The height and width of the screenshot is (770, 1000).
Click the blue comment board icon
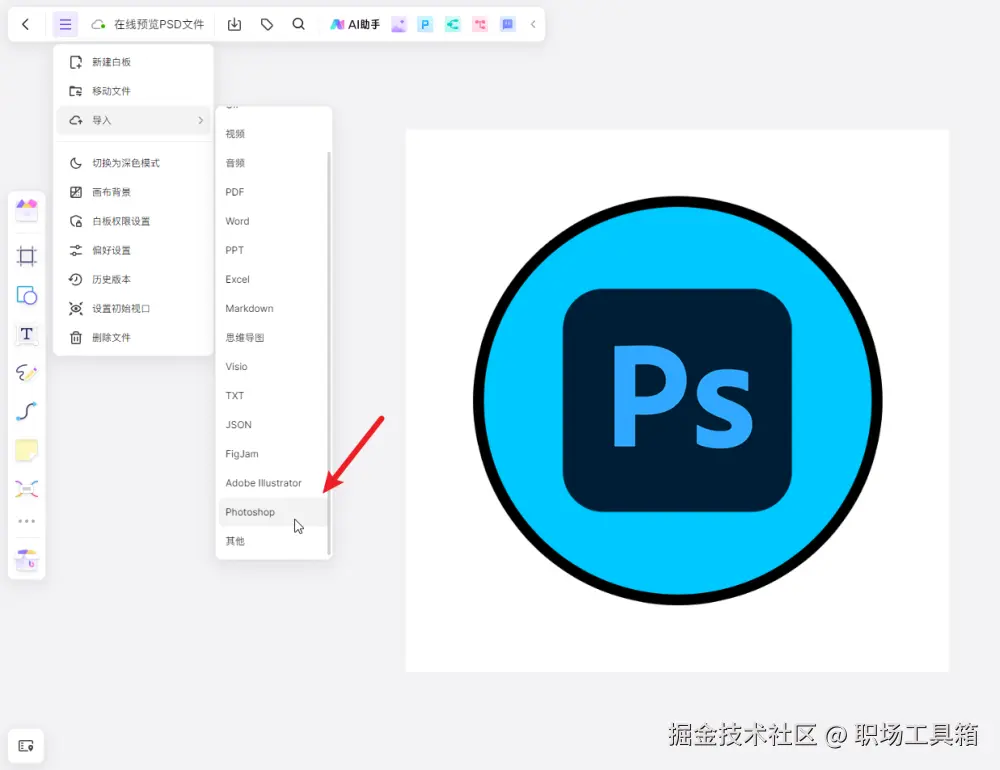508,24
